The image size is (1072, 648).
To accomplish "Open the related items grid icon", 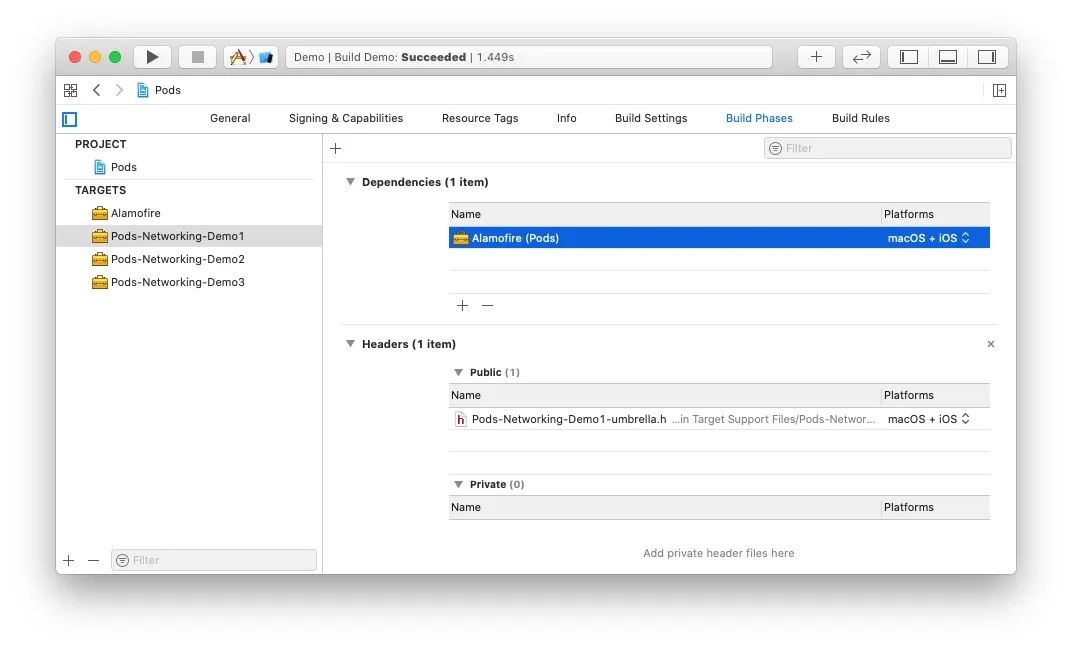I will (70, 90).
